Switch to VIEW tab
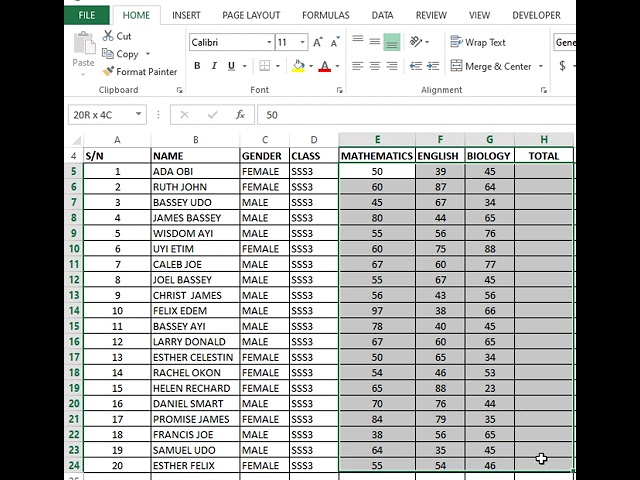 [x=479, y=16]
